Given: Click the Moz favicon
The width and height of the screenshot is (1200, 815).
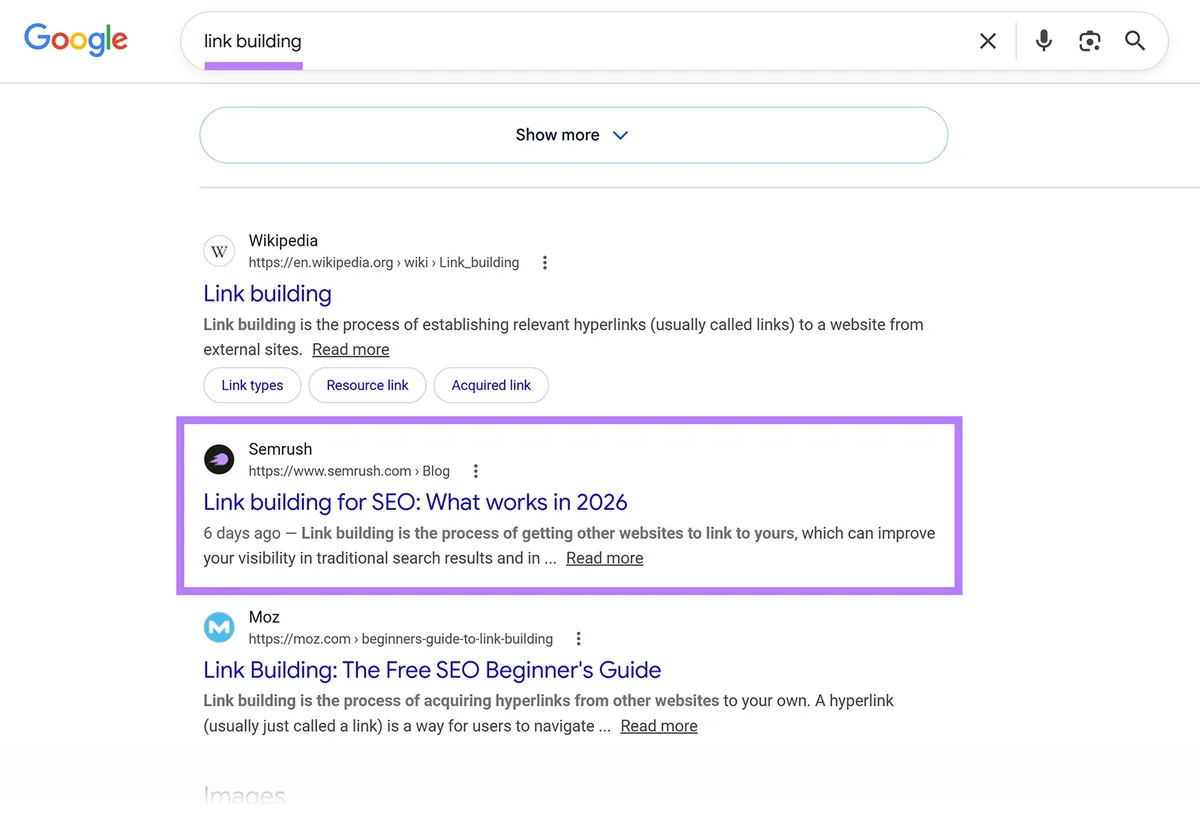Looking at the screenshot, I should tap(219, 627).
